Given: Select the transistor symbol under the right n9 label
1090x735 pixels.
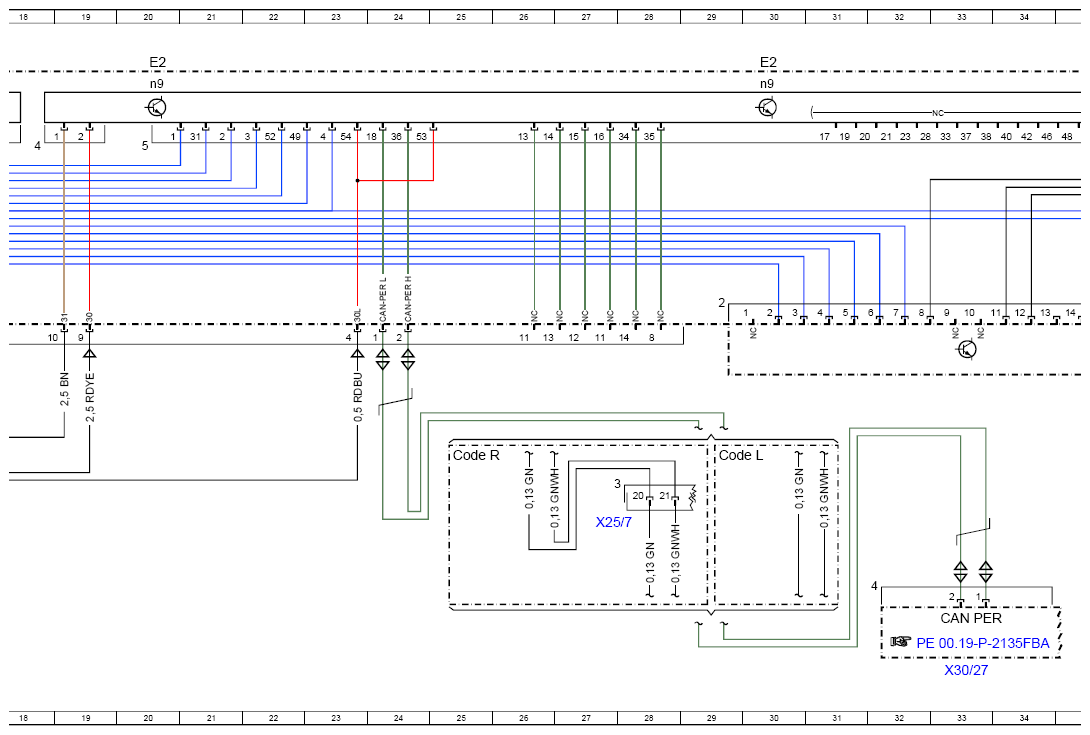Looking at the screenshot, I should [x=767, y=108].
